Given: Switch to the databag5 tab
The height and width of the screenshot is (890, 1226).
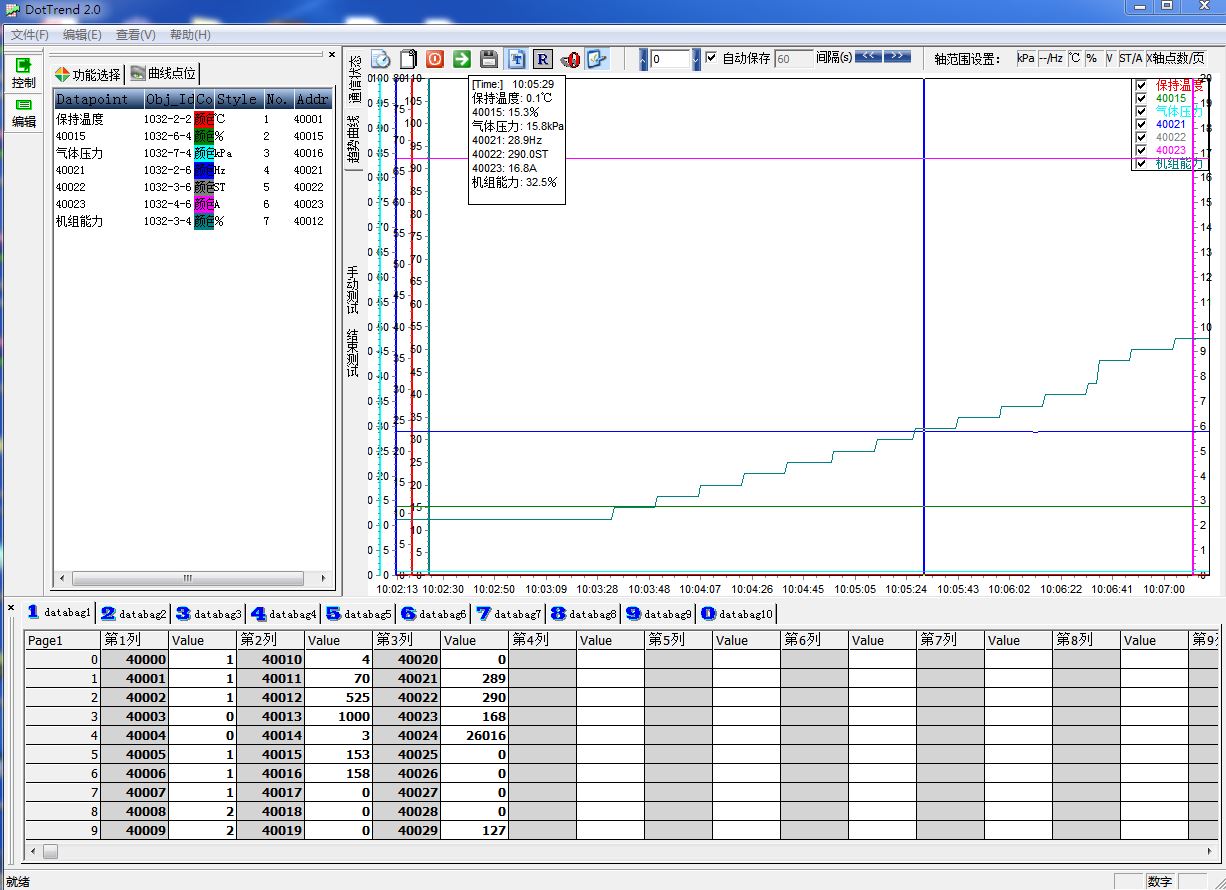Looking at the screenshot, I should [x=359, y=613].
